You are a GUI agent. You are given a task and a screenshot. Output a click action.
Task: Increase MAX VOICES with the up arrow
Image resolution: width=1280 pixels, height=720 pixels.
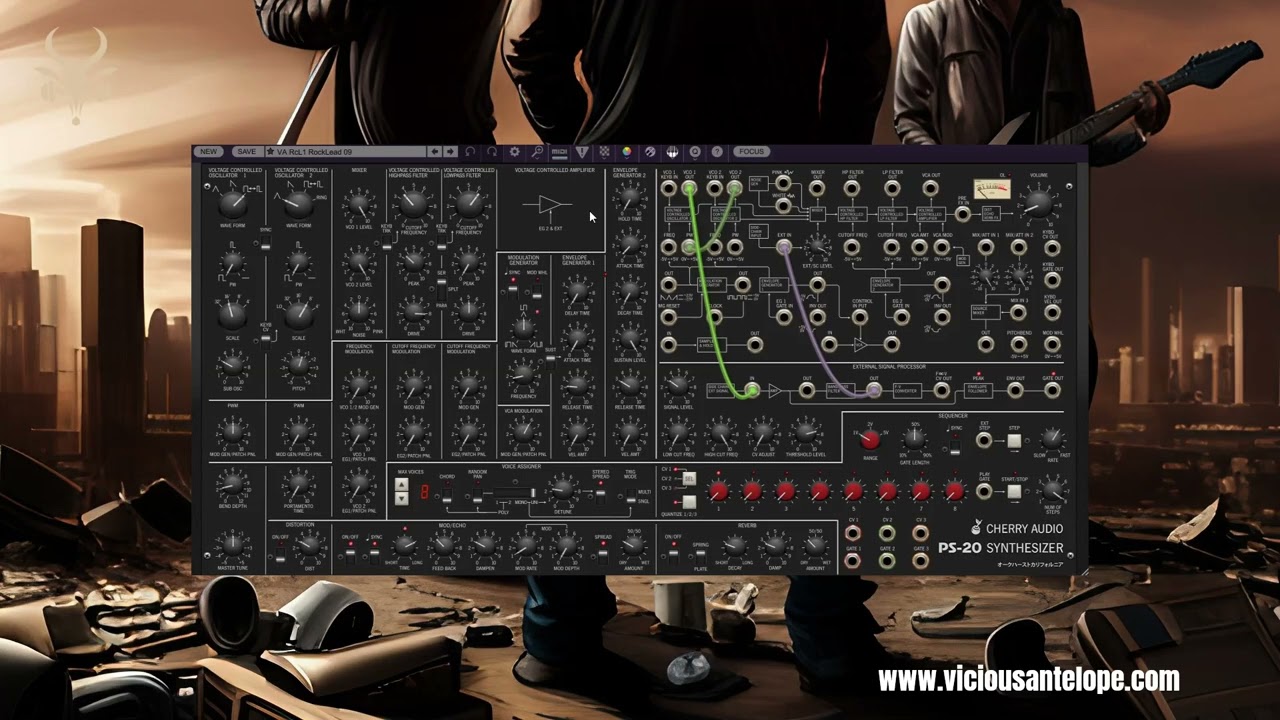click(x=402, y=485)
